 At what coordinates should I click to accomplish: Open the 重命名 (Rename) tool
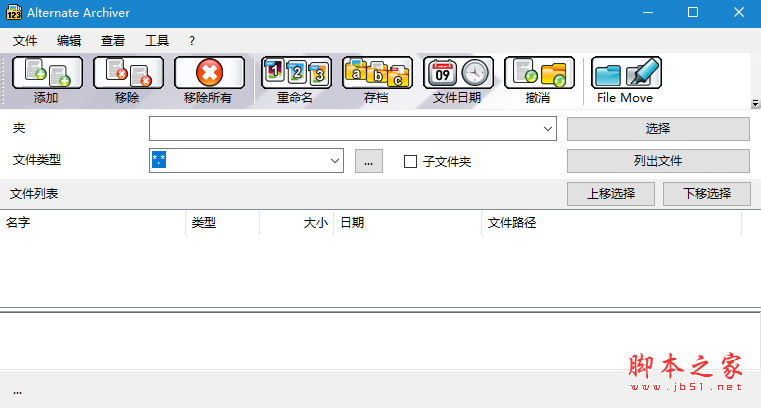(x=296, y=73)
